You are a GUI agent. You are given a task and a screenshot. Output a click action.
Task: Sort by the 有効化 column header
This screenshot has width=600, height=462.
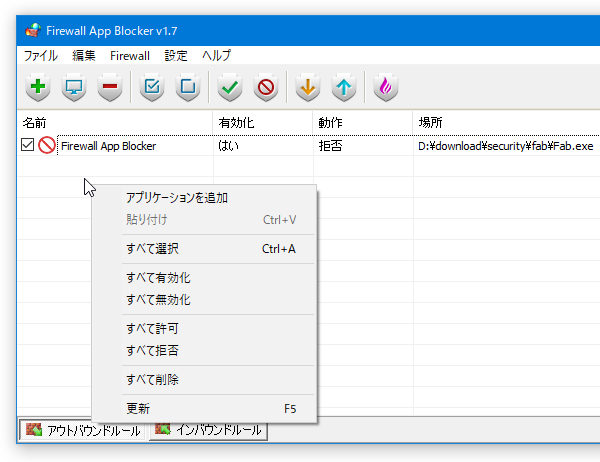point(263,122)
